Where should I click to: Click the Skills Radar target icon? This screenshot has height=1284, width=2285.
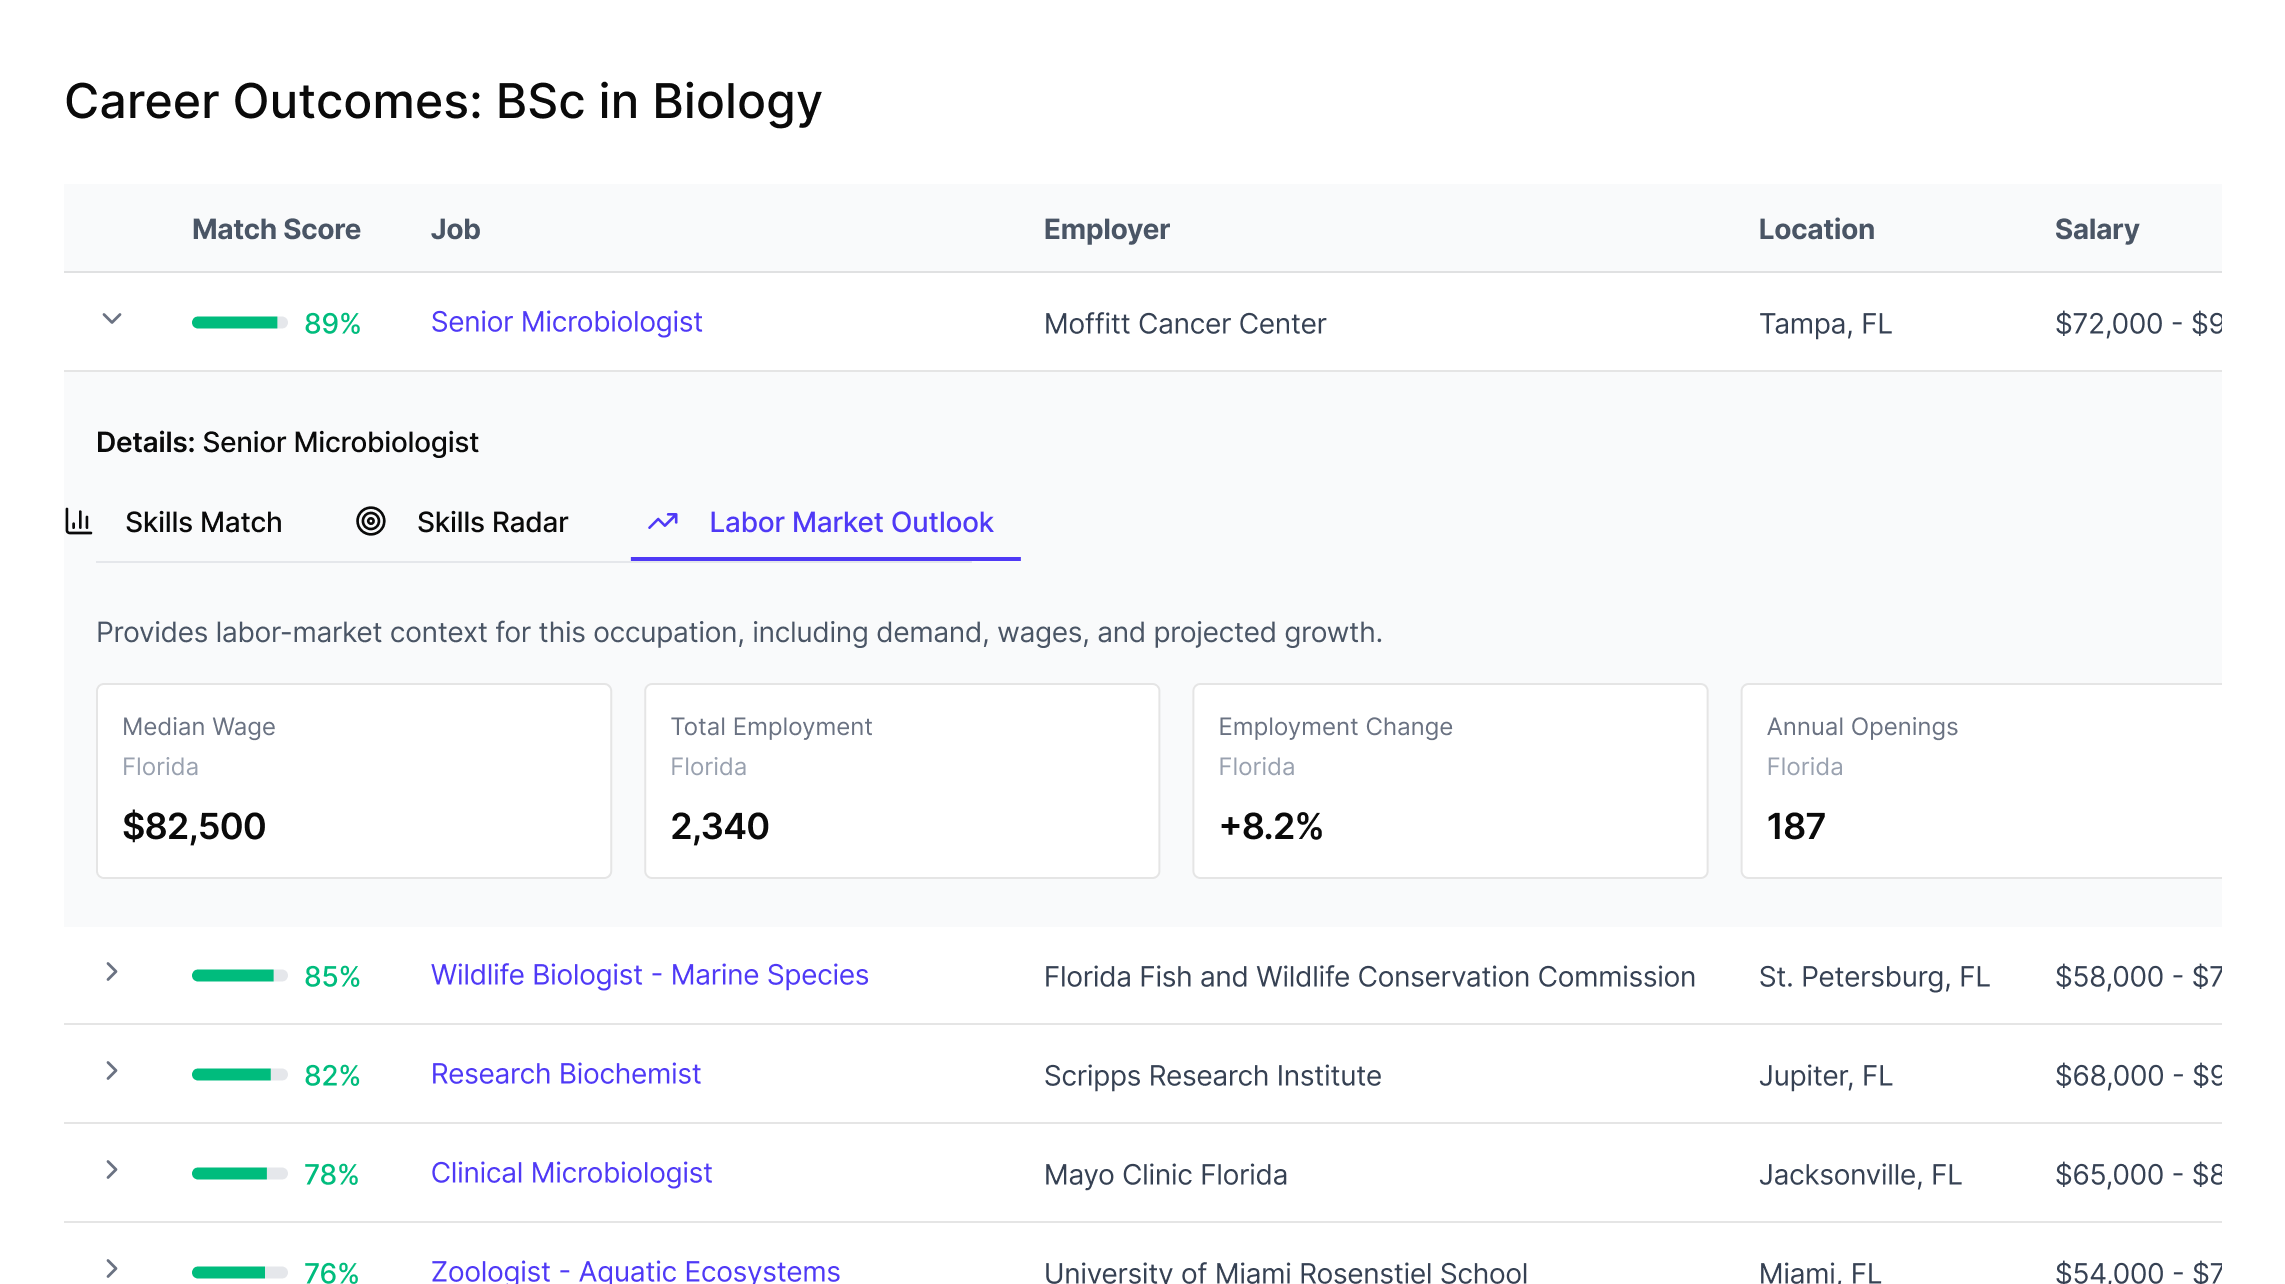[371, 522]
